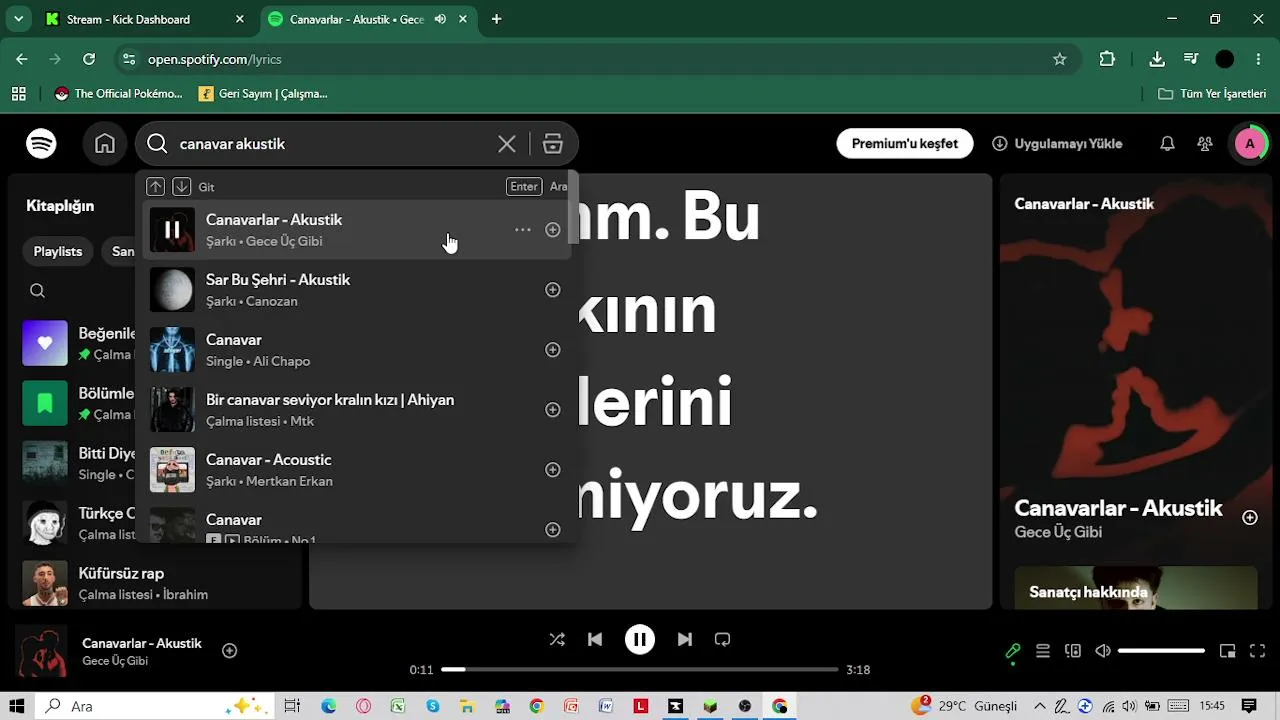Screen dimensions: 1280x720
Task: Clear the search field with the X
Action: [x=507, y=144]
